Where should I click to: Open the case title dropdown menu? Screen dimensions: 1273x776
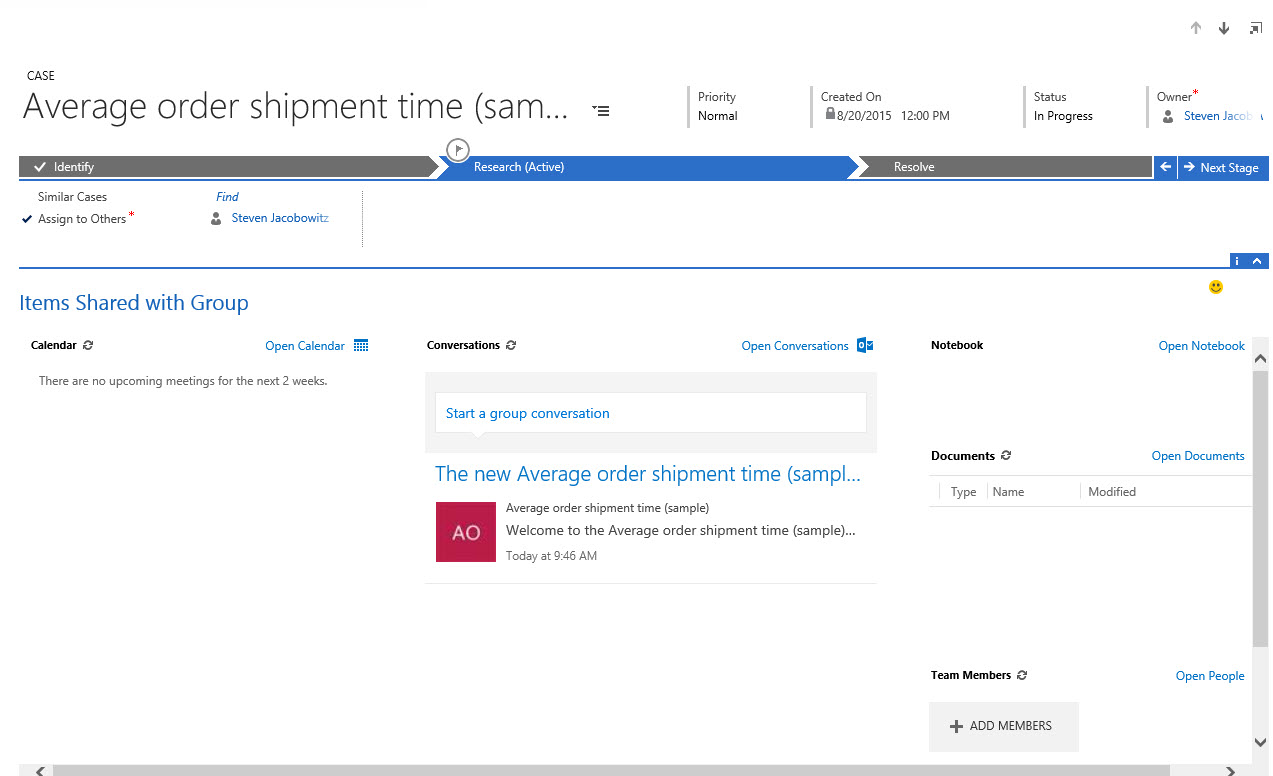600,110
